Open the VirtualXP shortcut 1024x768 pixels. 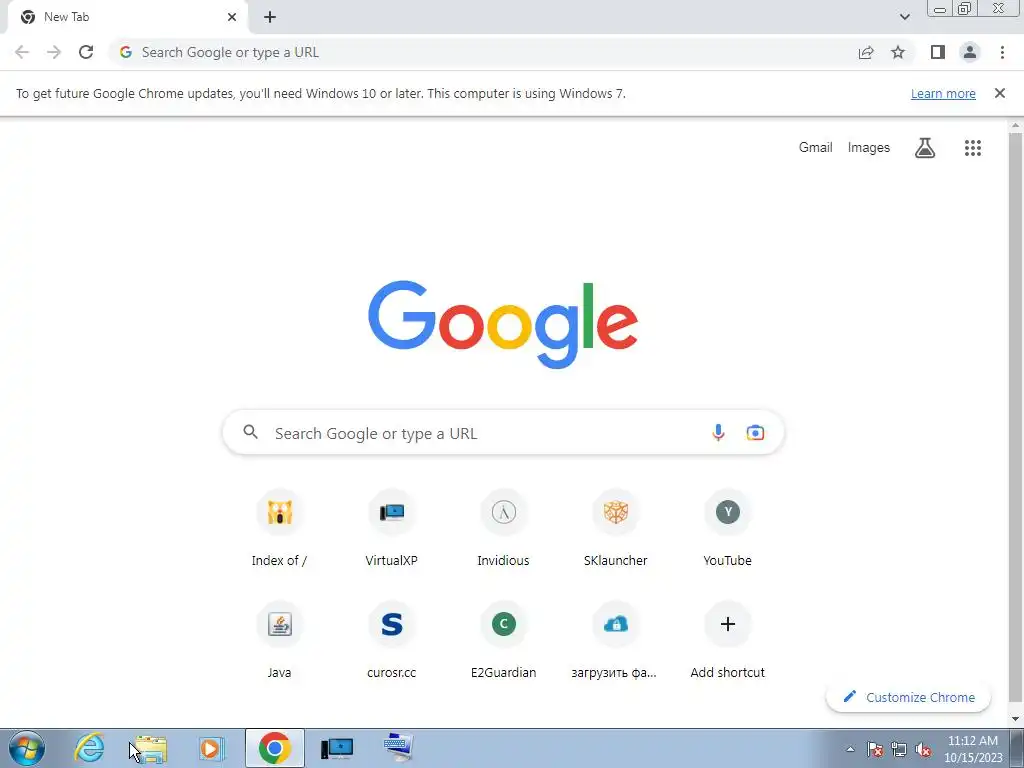[392, 530]
